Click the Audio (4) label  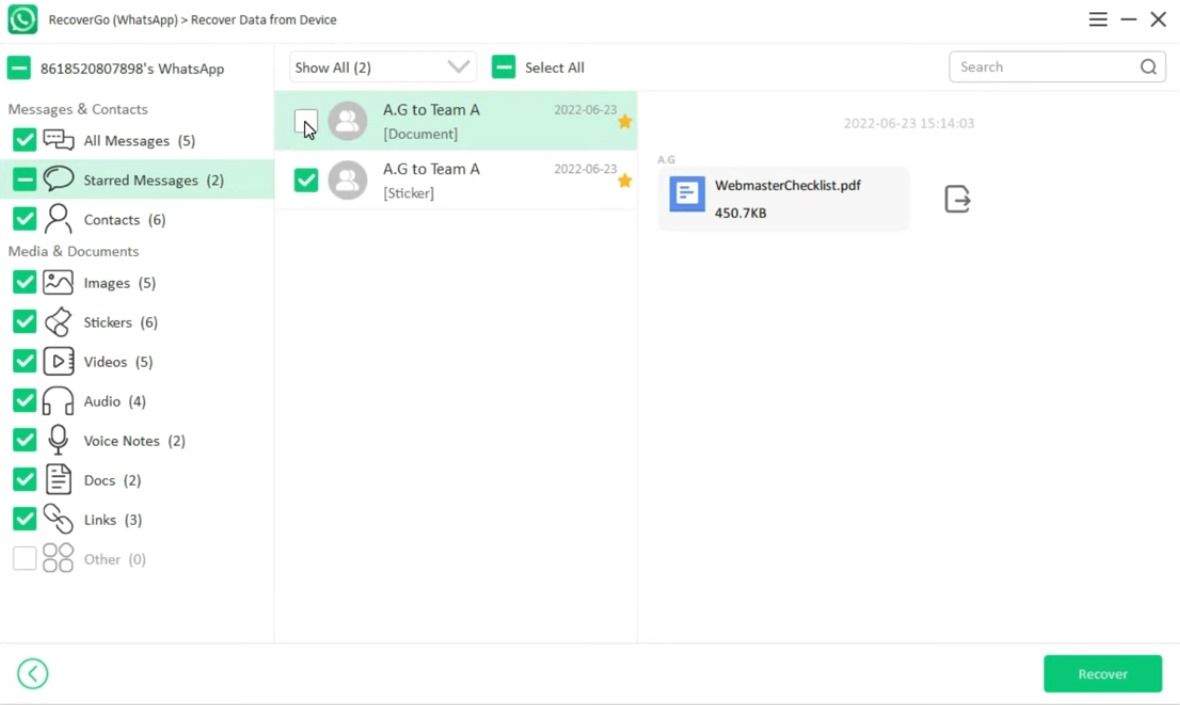[x=114, y=401]
